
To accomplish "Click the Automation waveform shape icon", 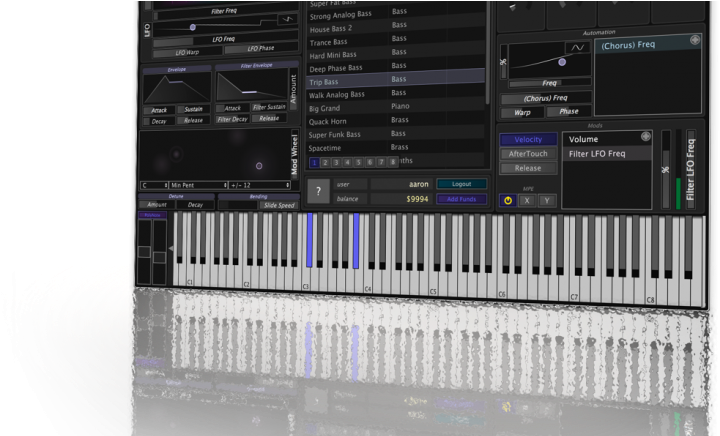I will coord(578,47).
